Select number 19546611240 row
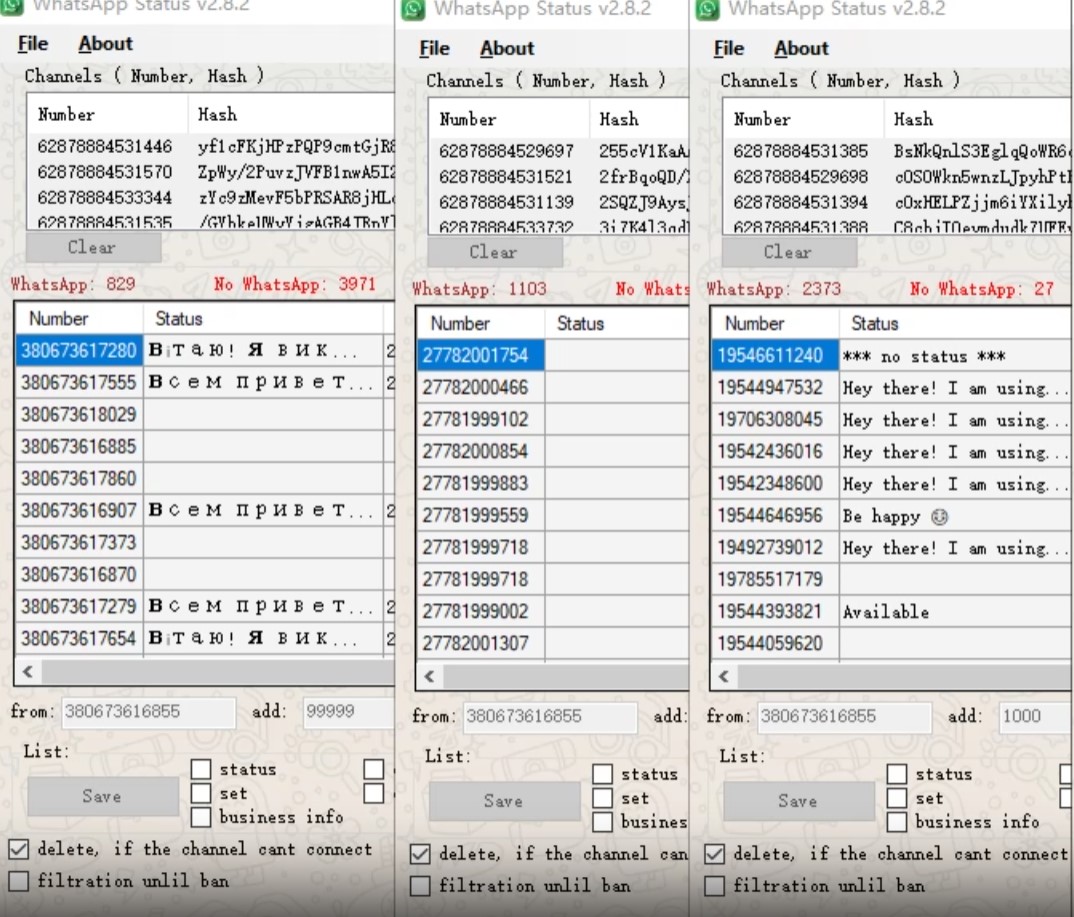The height and width of the screenshot is (917, 1074). [x=891, y=355]
